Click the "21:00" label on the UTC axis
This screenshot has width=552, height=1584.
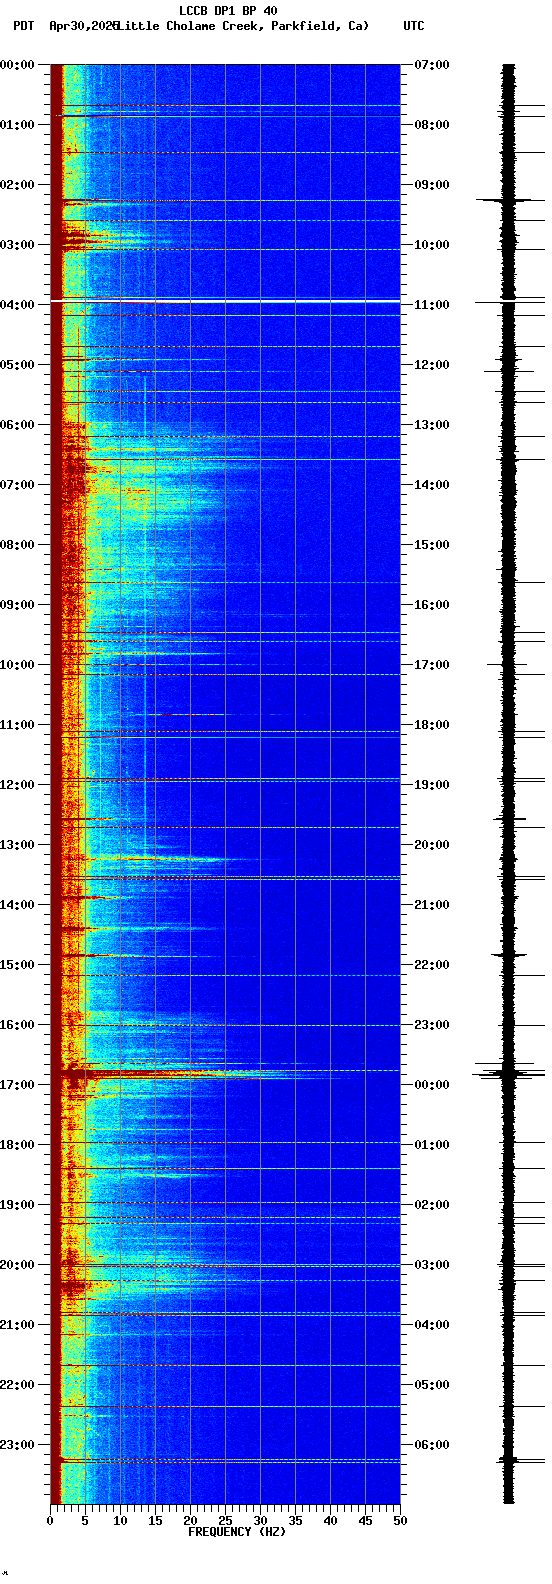point(431,905)
